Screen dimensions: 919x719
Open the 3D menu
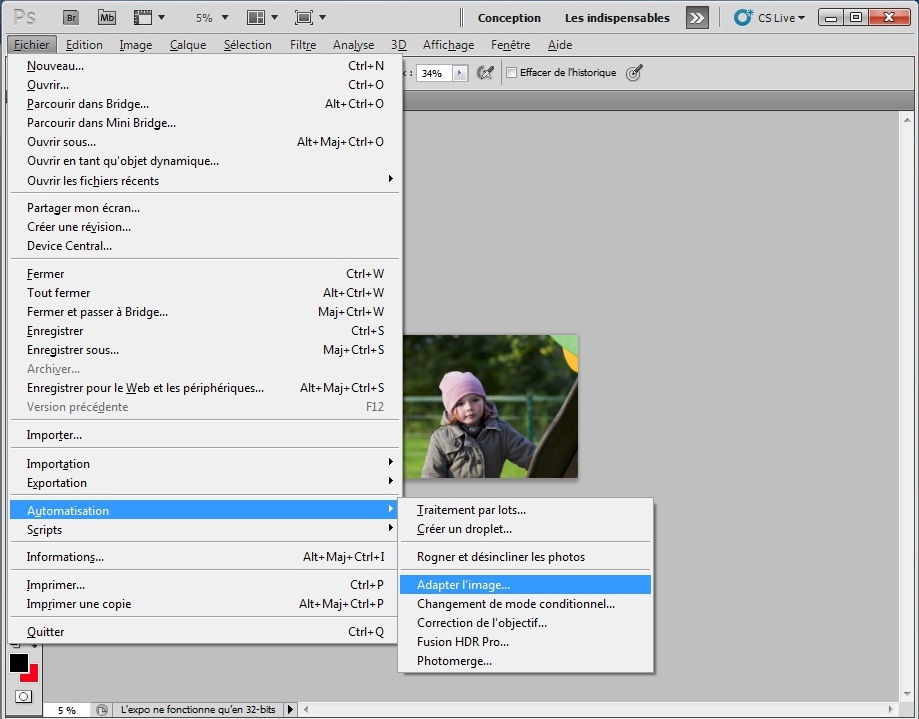(x=399, y=45)
